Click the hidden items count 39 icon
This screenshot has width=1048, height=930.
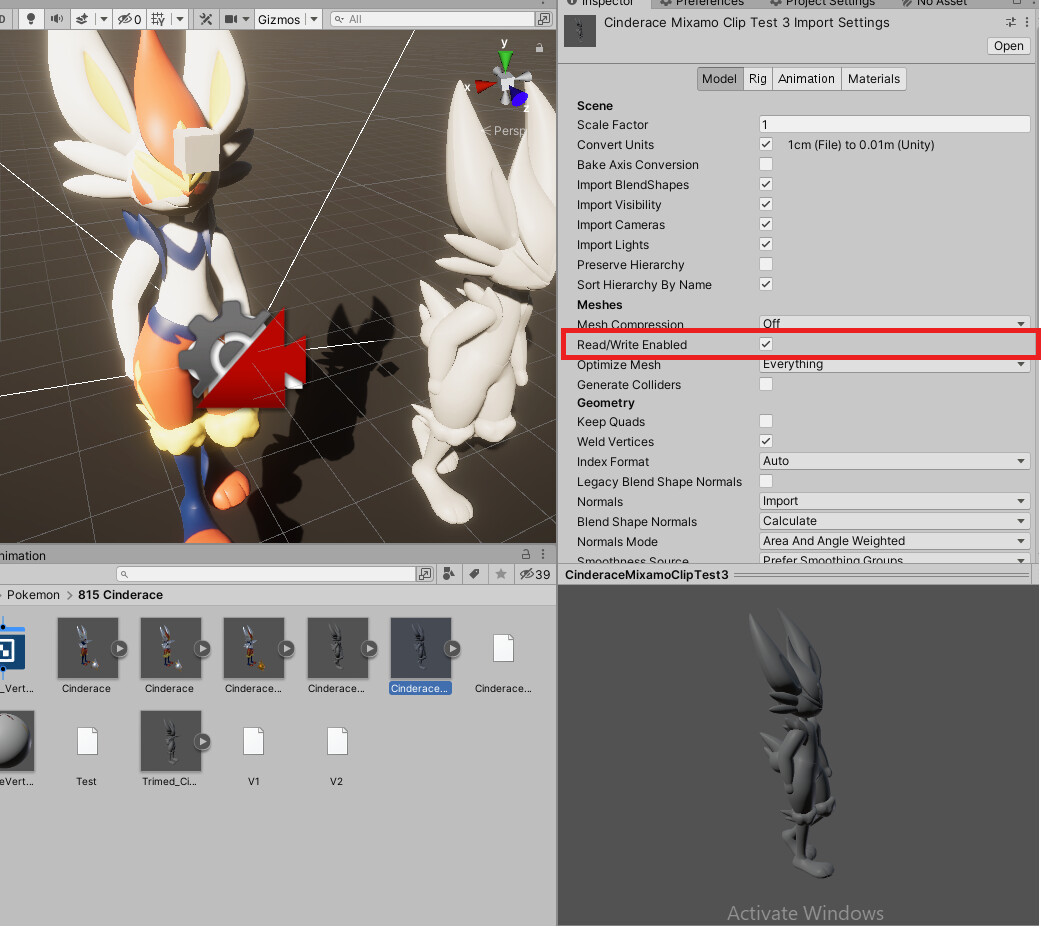[x=534, y=574]
